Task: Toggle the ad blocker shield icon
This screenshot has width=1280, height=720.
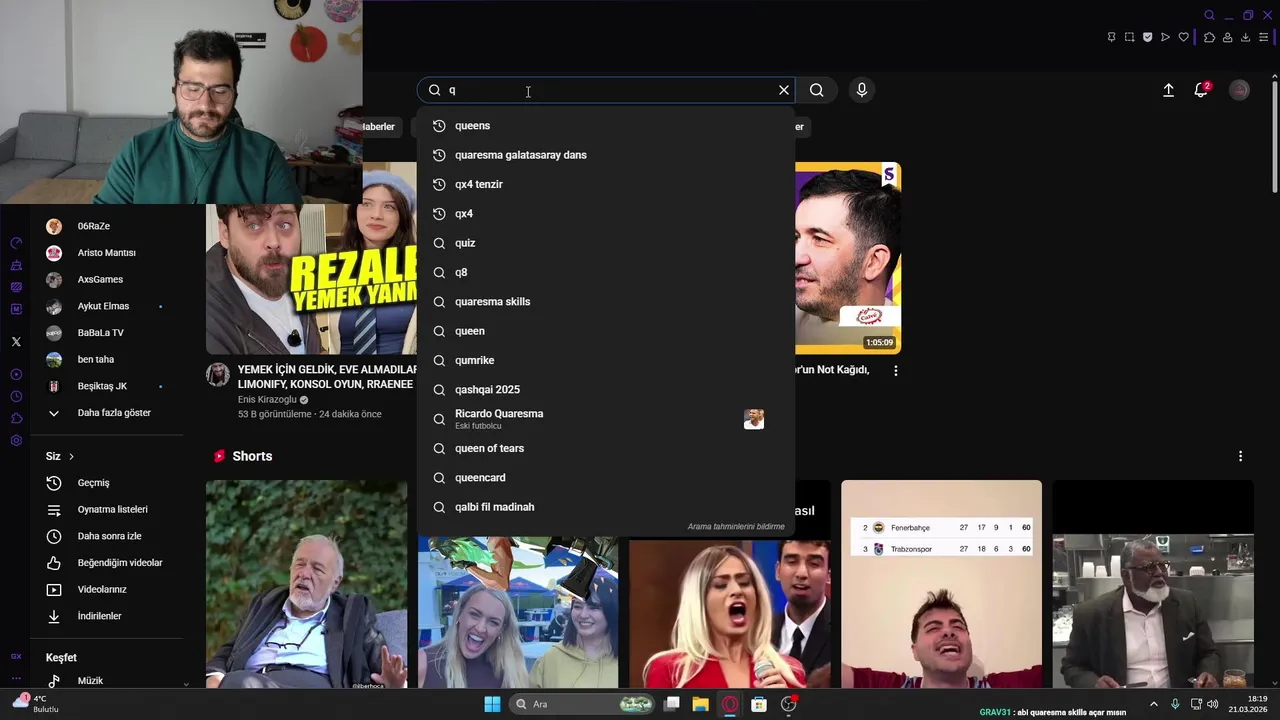Action: click(x=1147, y=37)
